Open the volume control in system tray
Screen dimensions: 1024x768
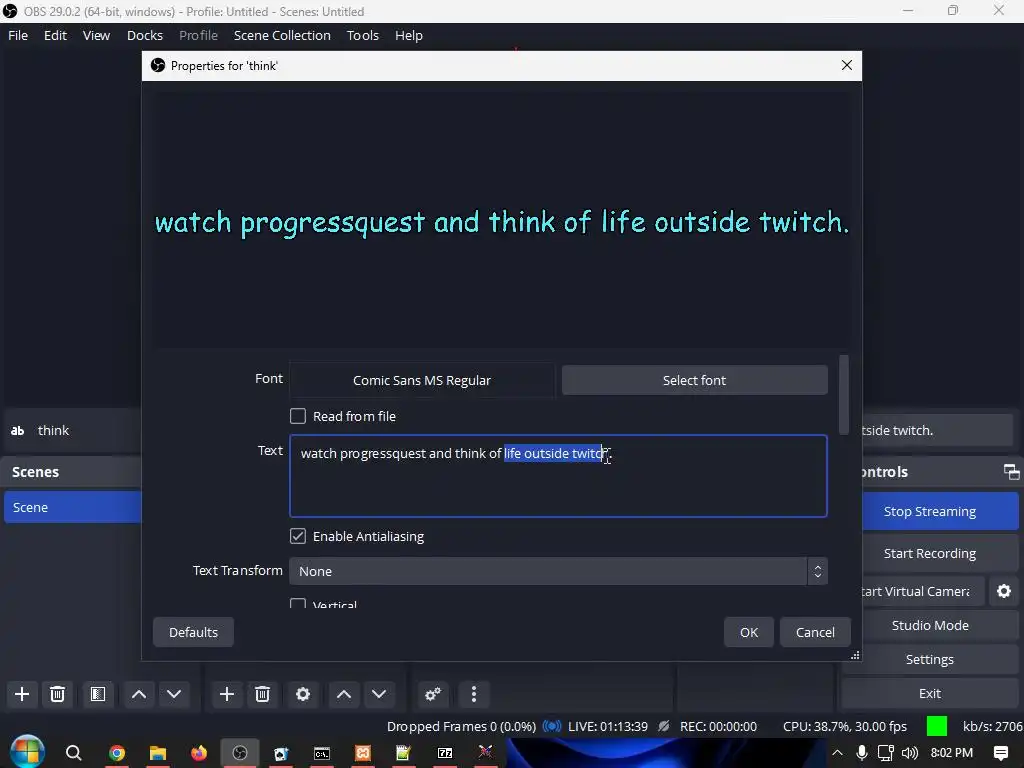(x=910, y=753)
